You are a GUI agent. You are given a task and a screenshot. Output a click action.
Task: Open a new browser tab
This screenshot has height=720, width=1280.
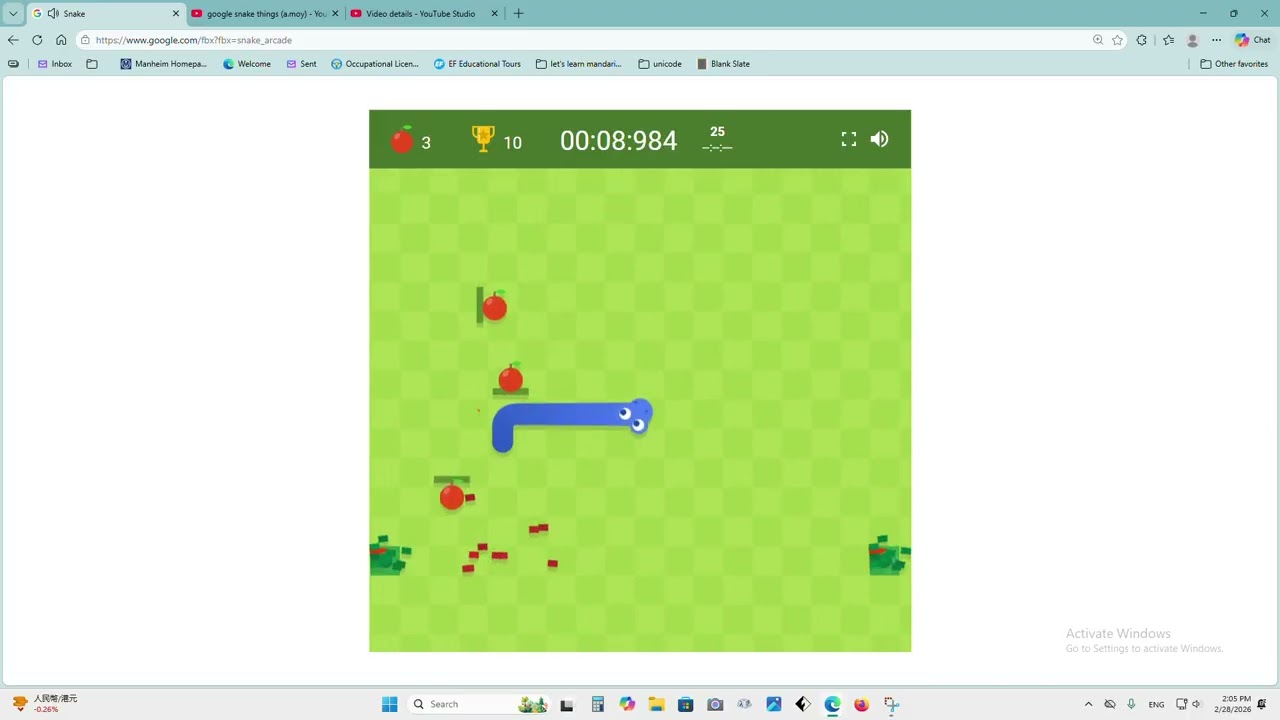coord(518,14)
